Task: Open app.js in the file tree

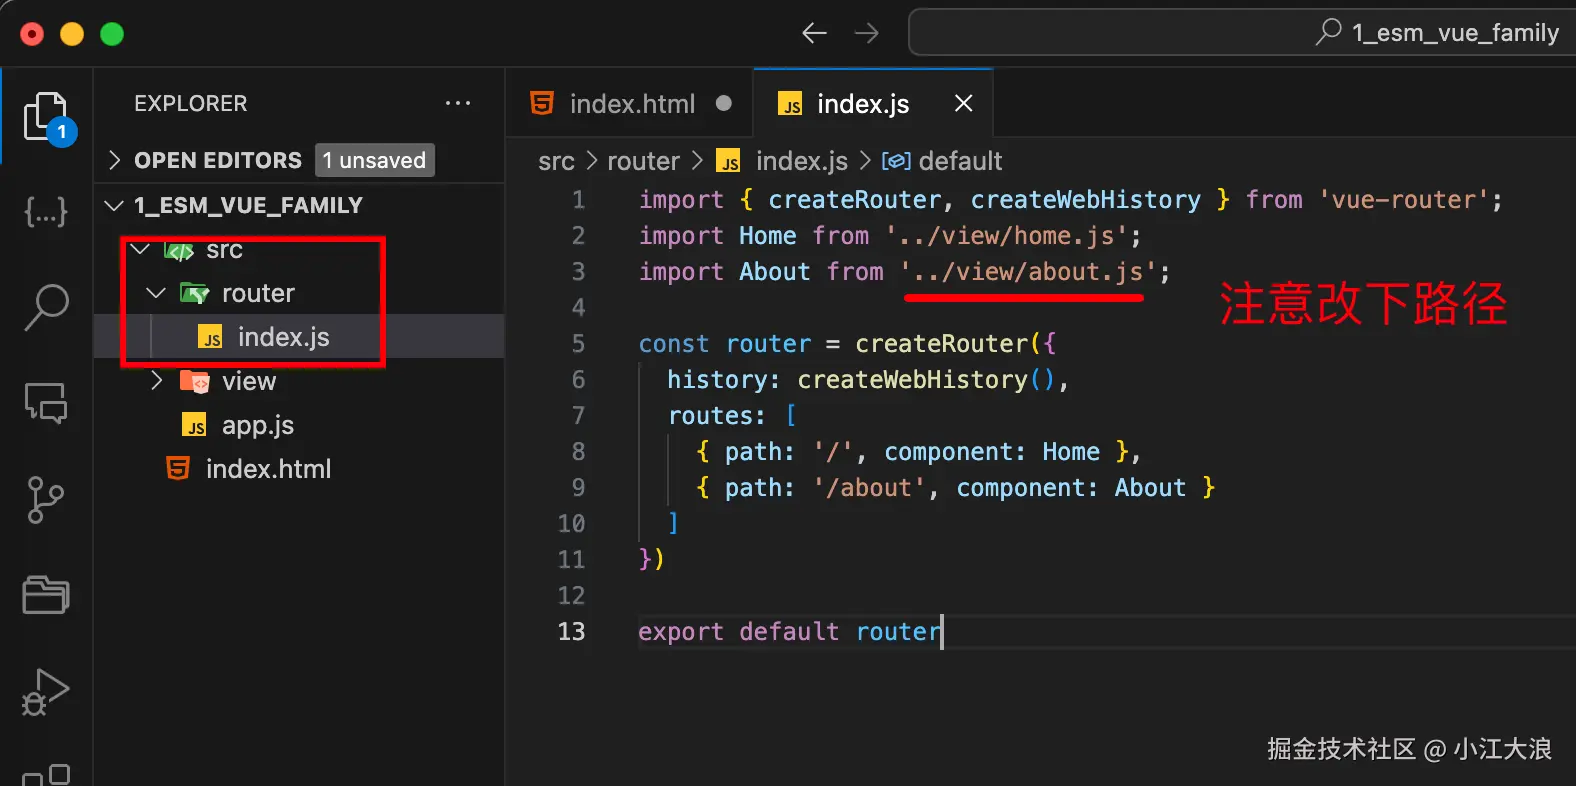Action: point(257,425)
